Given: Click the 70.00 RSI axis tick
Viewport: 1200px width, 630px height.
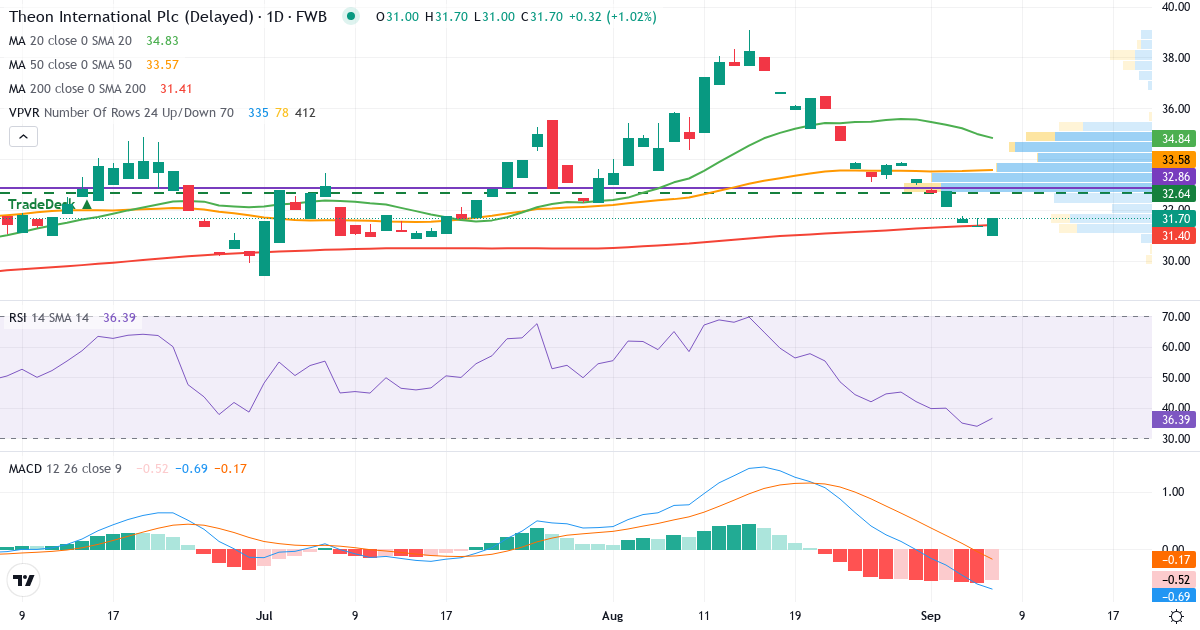Looking at the screenshot, I should [1176, 317].
